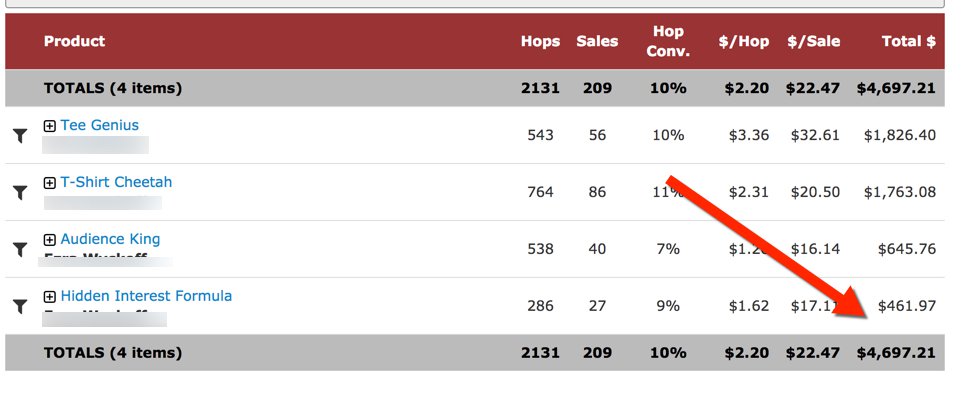963x396 pixels.
Task: Open the Tee Genius product link
Action: click(99, 125)
